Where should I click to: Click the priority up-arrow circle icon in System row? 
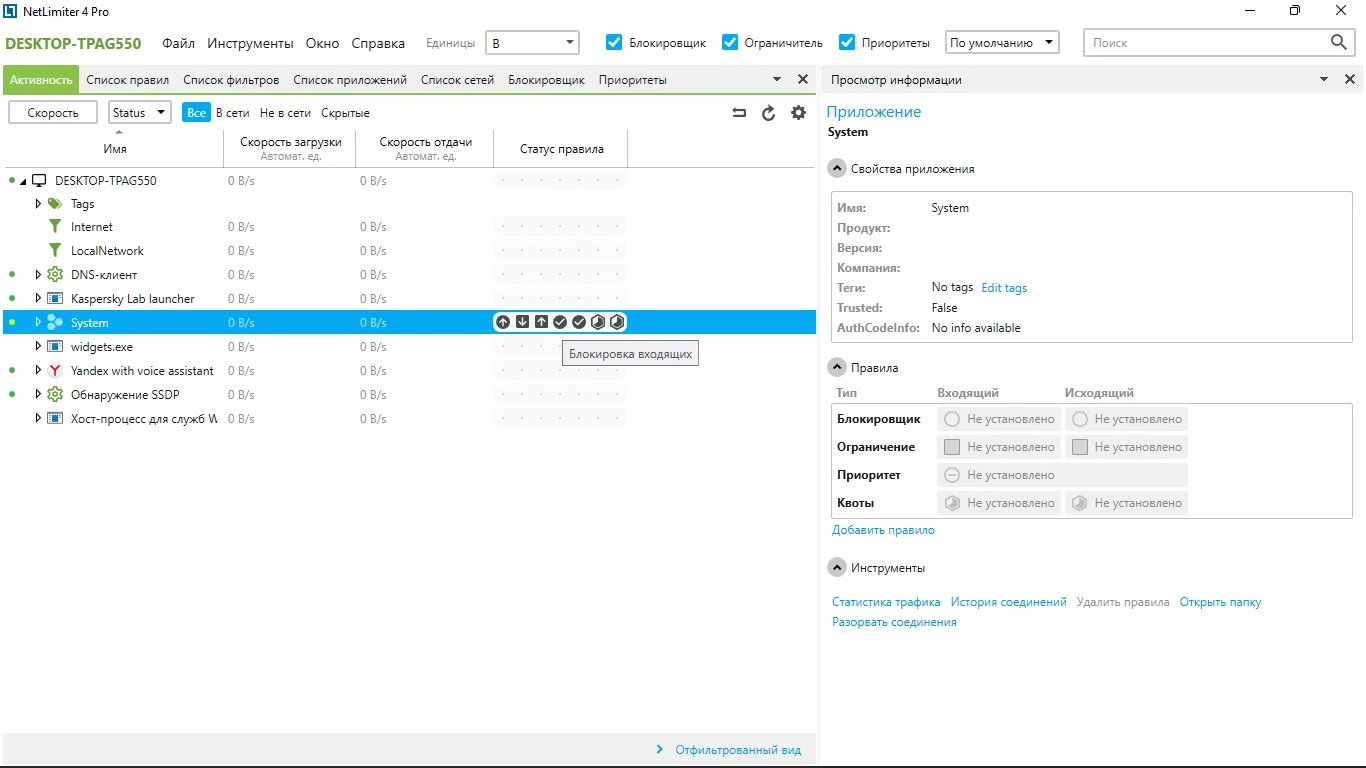coord(503,322)
